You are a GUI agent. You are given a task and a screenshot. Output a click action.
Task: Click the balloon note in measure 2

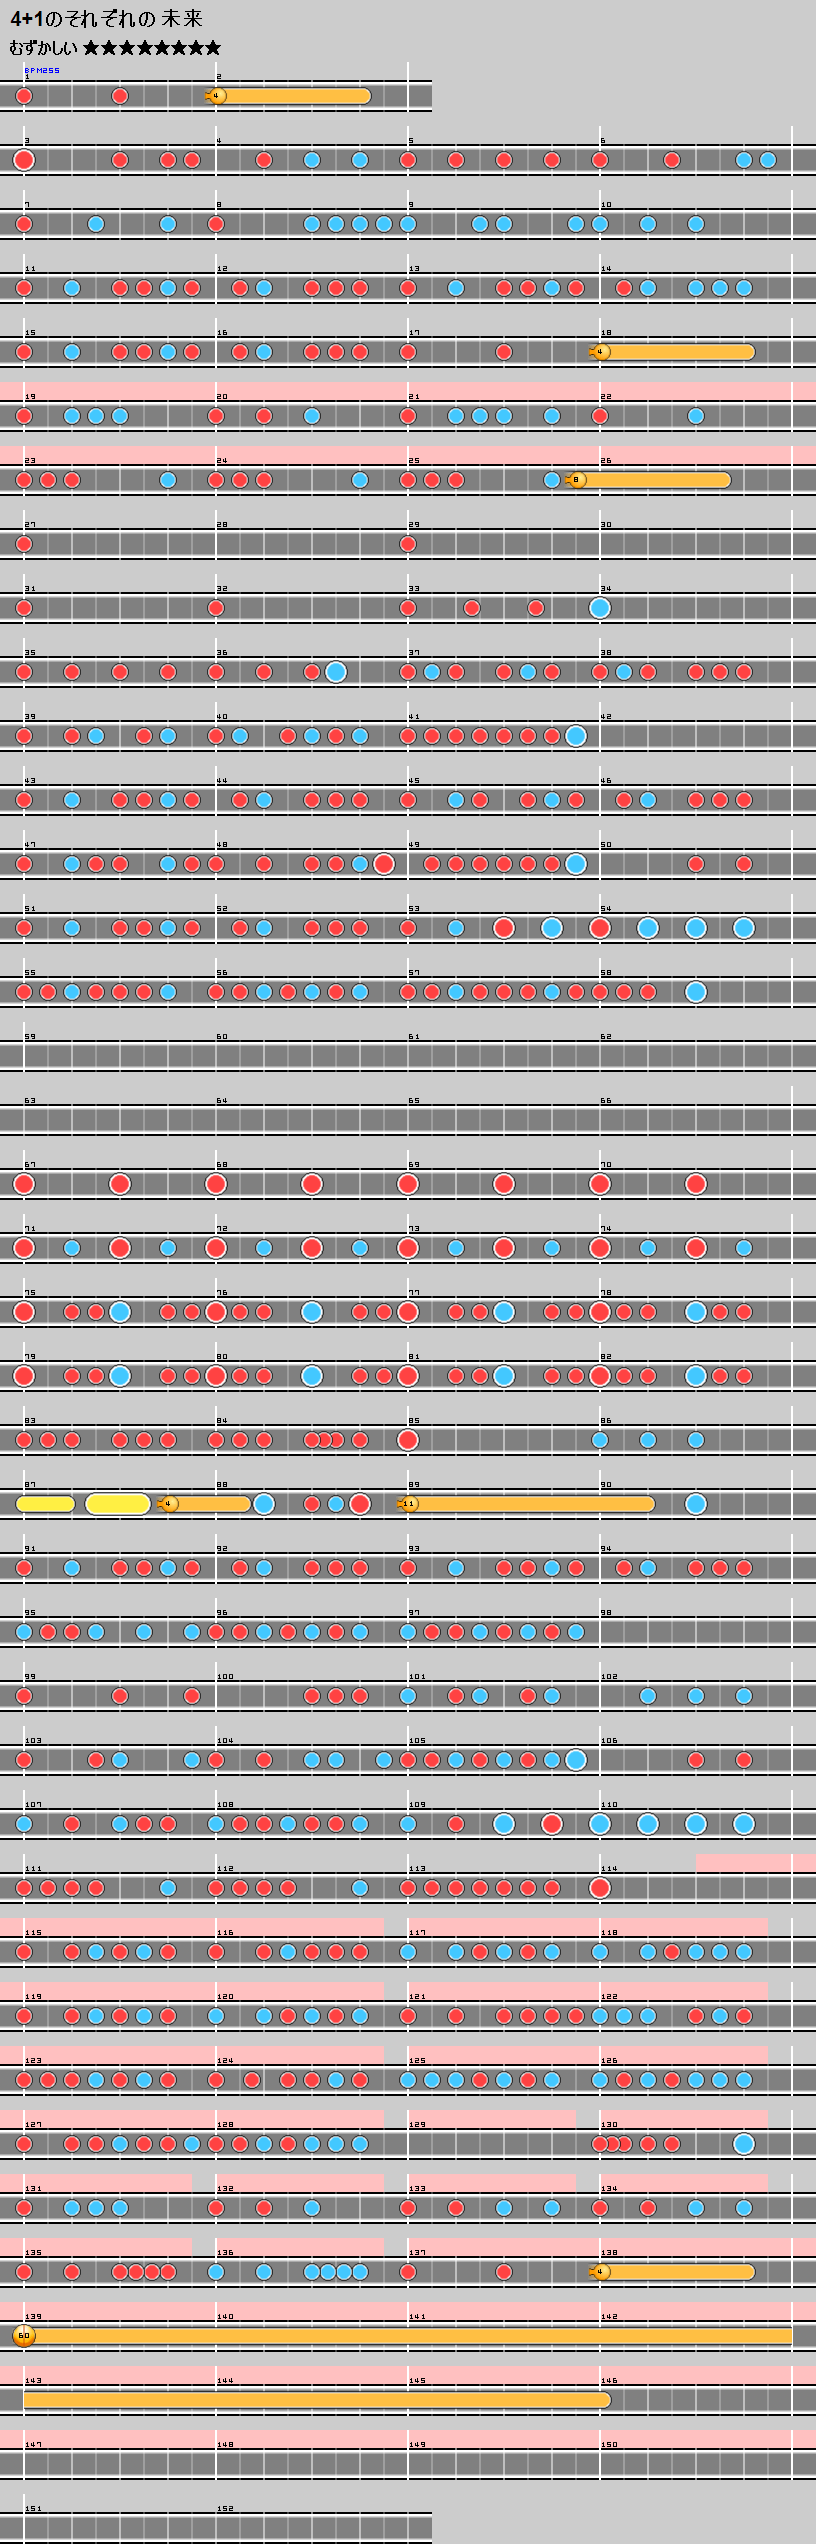click(x=217, y=96)
